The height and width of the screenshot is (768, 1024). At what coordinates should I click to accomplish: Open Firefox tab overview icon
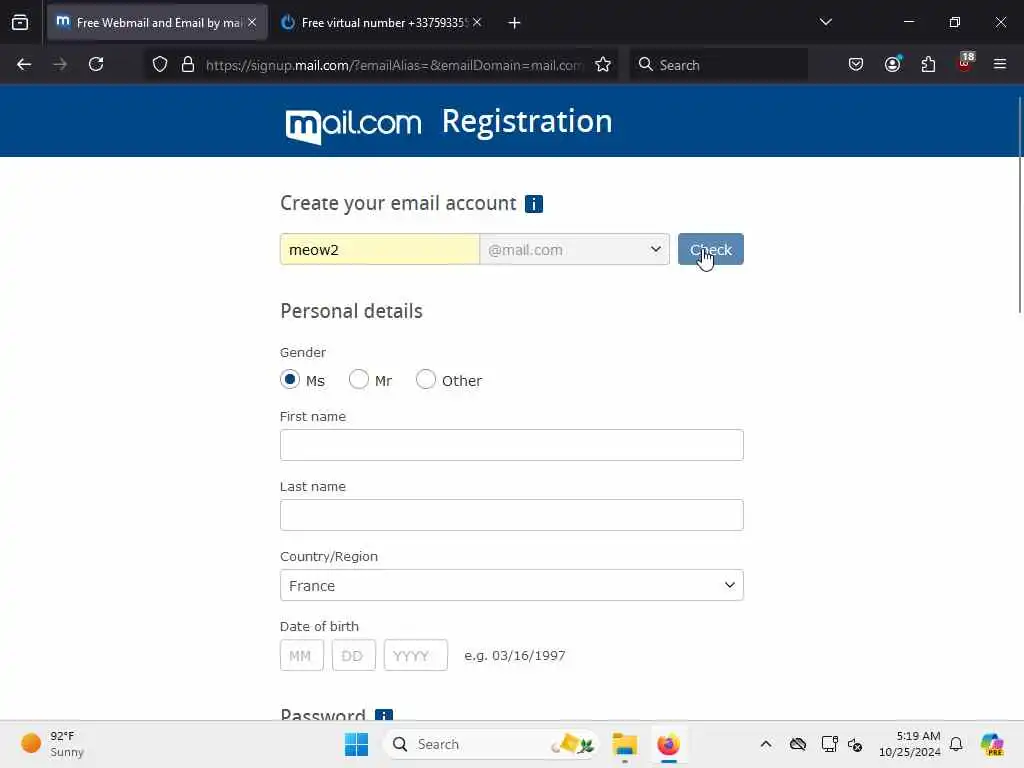pos(20,22)
